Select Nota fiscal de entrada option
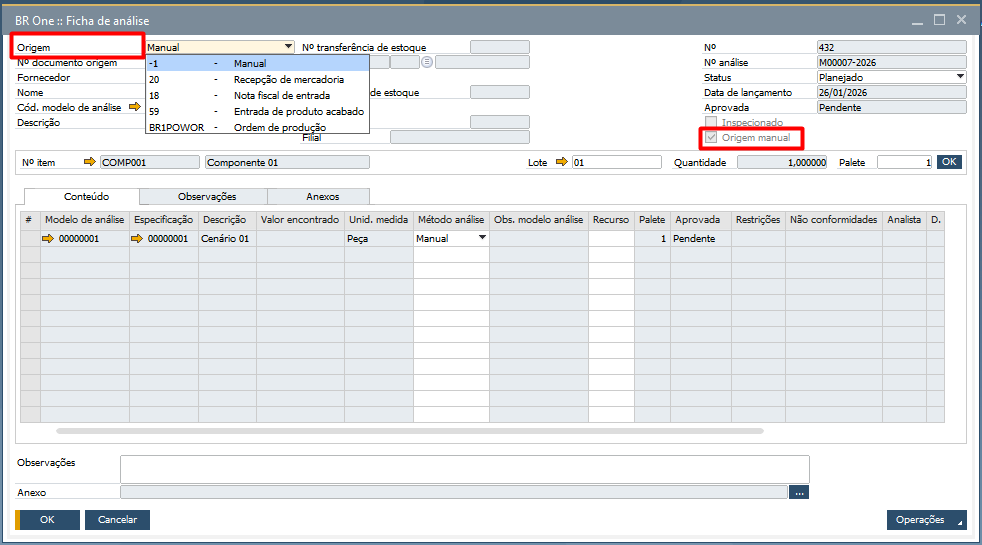 pos(281,95)
